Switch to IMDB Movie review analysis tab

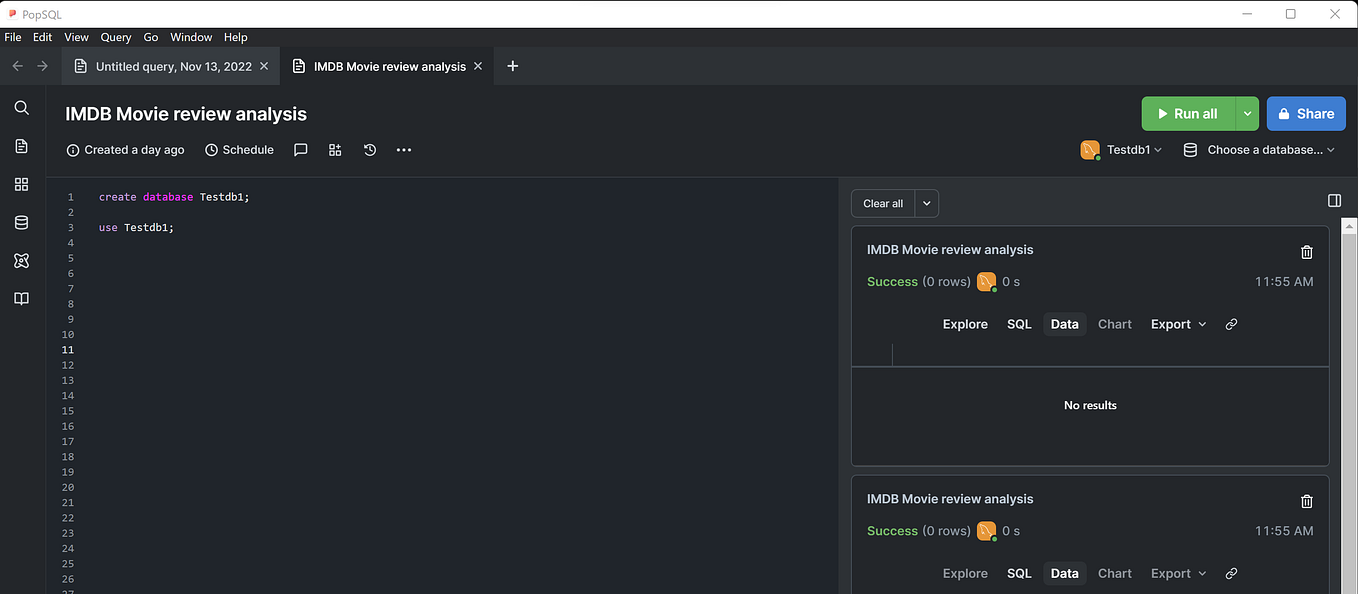coord(389,66)
